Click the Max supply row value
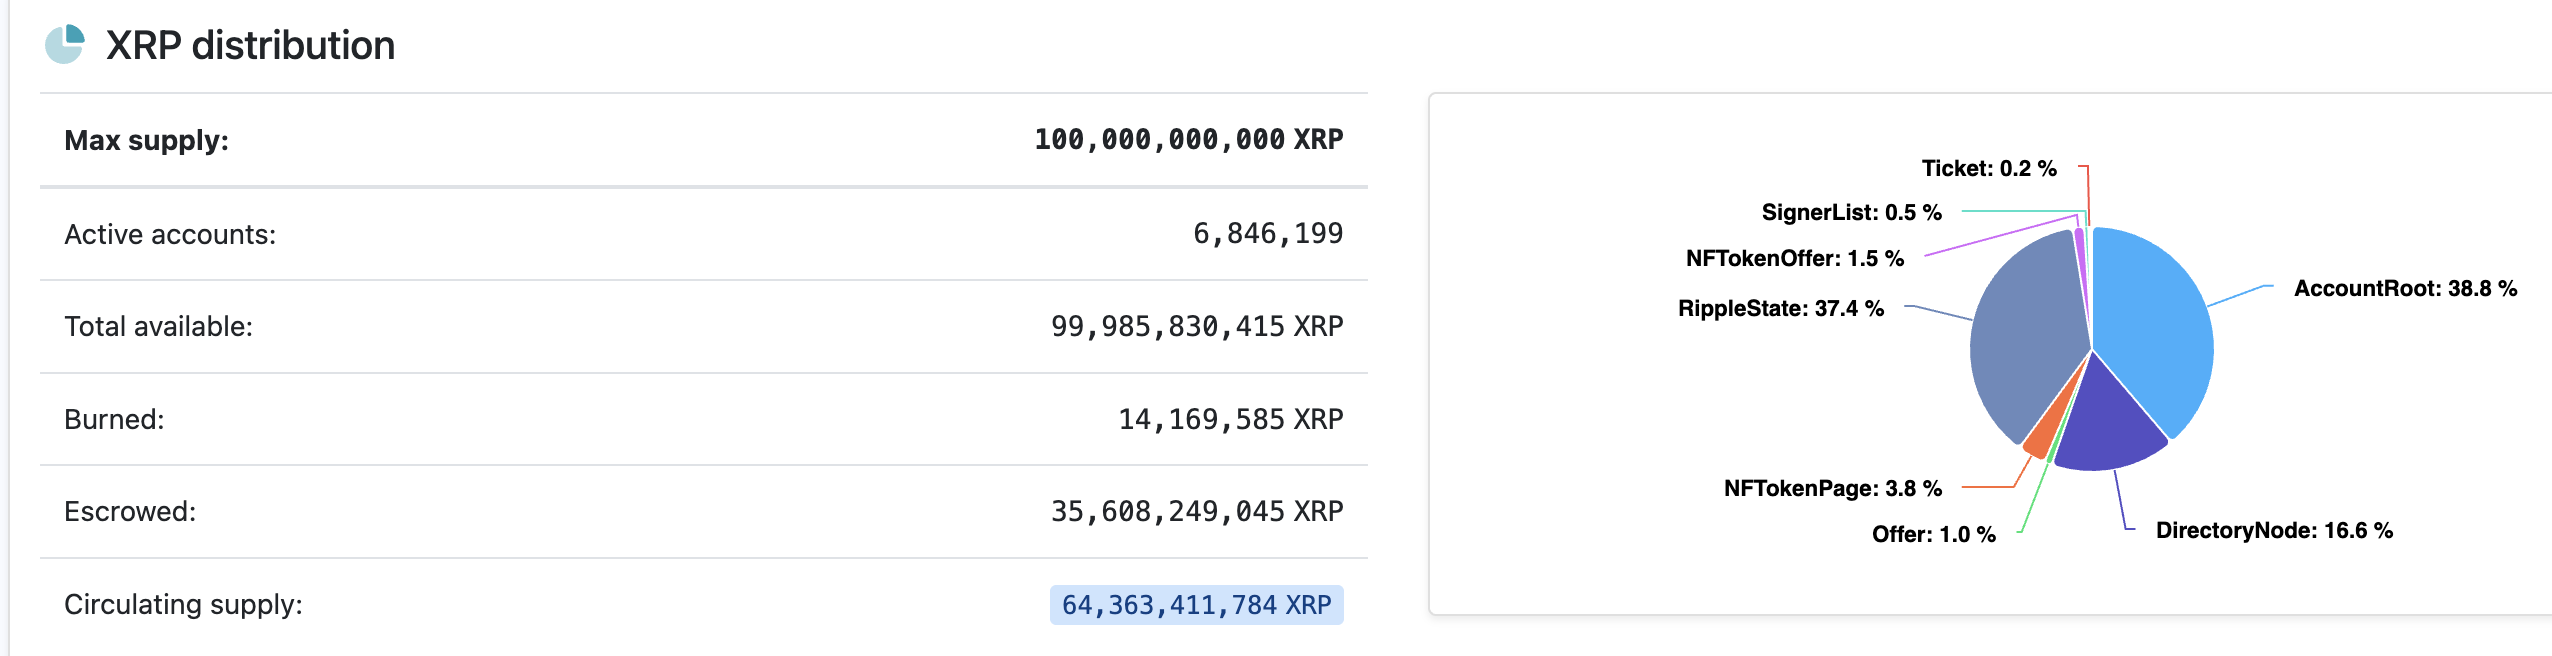Image resolution: width=2552 pixels, height=656 pixels. click(x=1189, y=140)
